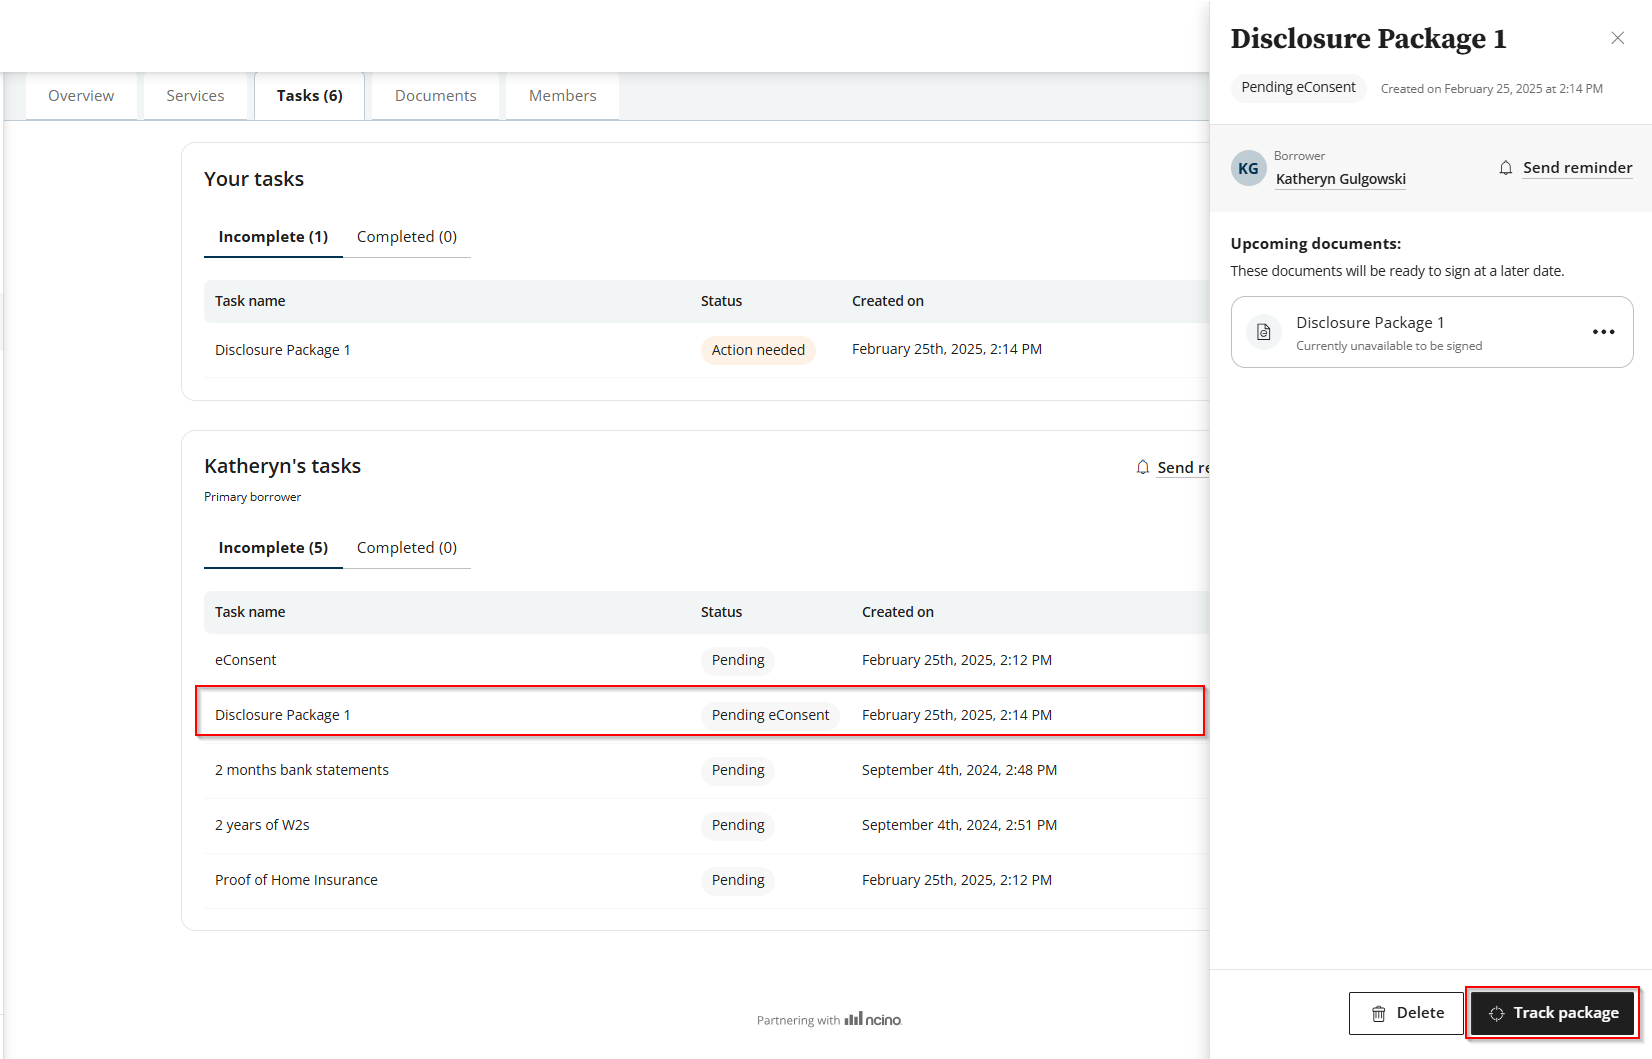Click the Track package button
The image size is (1652, 1059).
point(1553,1013)
